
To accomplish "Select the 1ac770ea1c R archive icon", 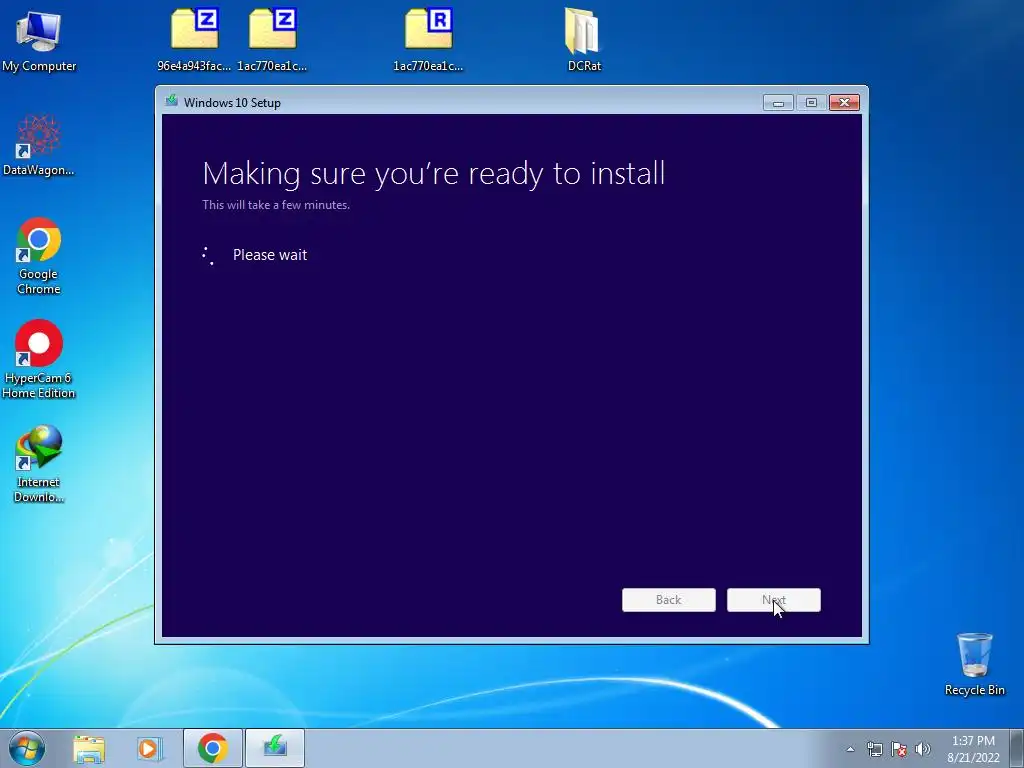I will pos(428,38).
